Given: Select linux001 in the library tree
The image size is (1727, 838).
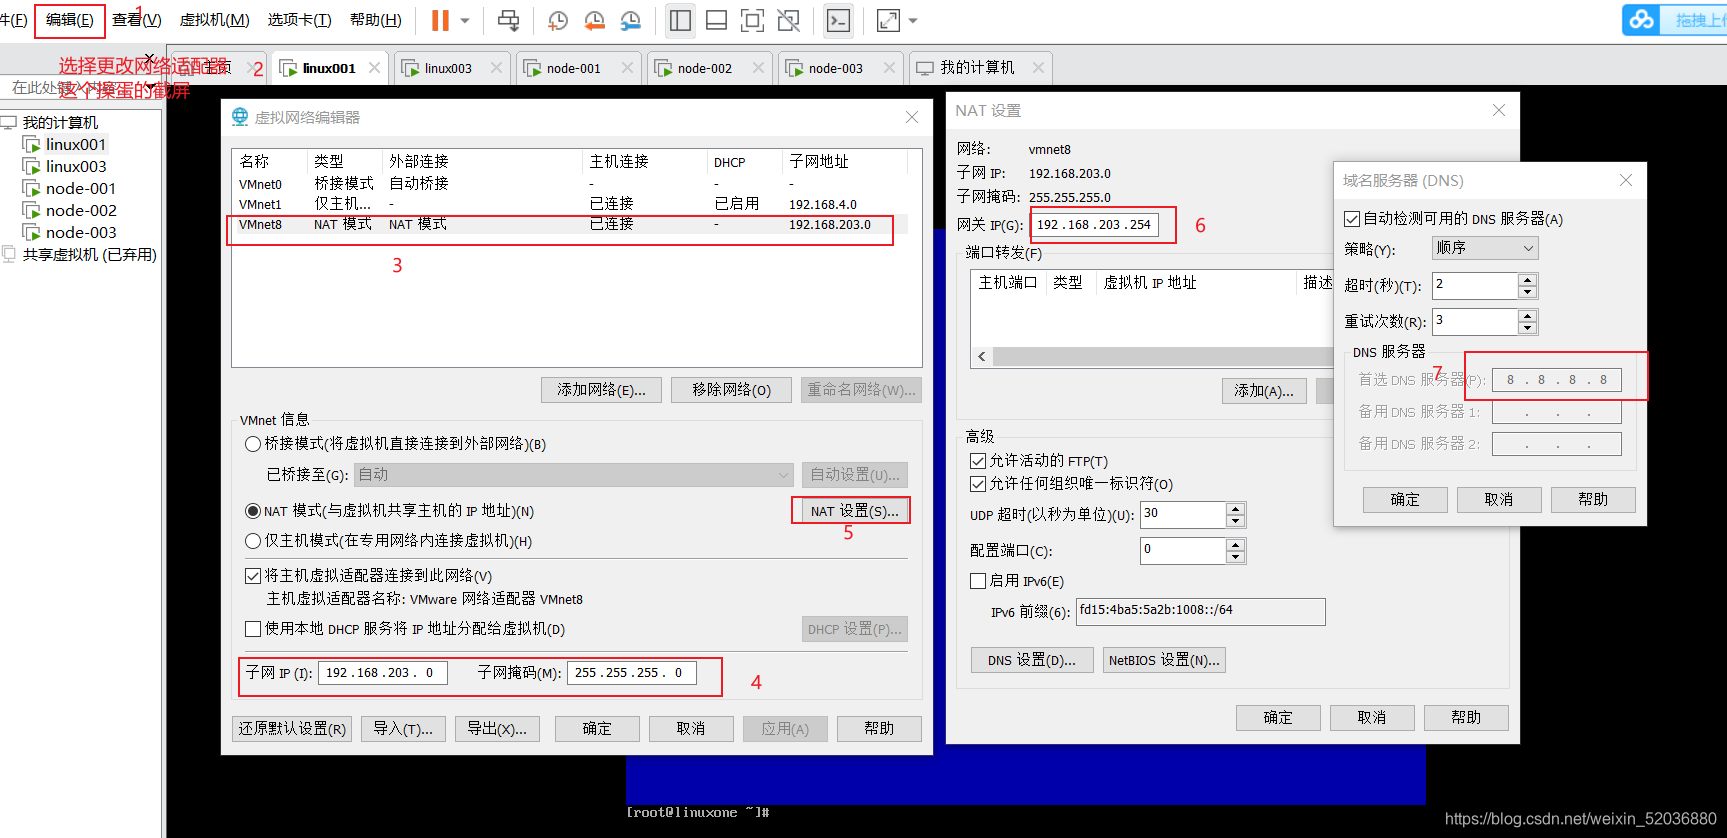Looking at the screenshot, I should coord(75,144).
